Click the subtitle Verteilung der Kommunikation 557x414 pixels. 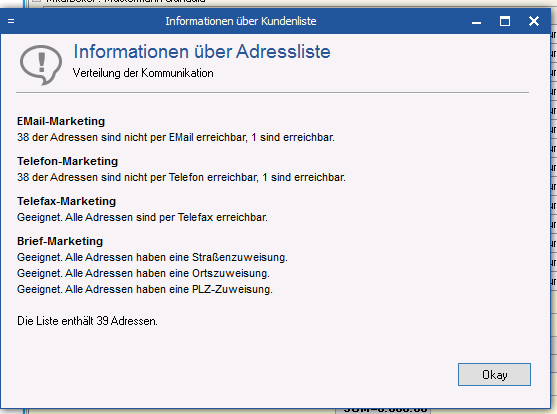click(143, 73)
